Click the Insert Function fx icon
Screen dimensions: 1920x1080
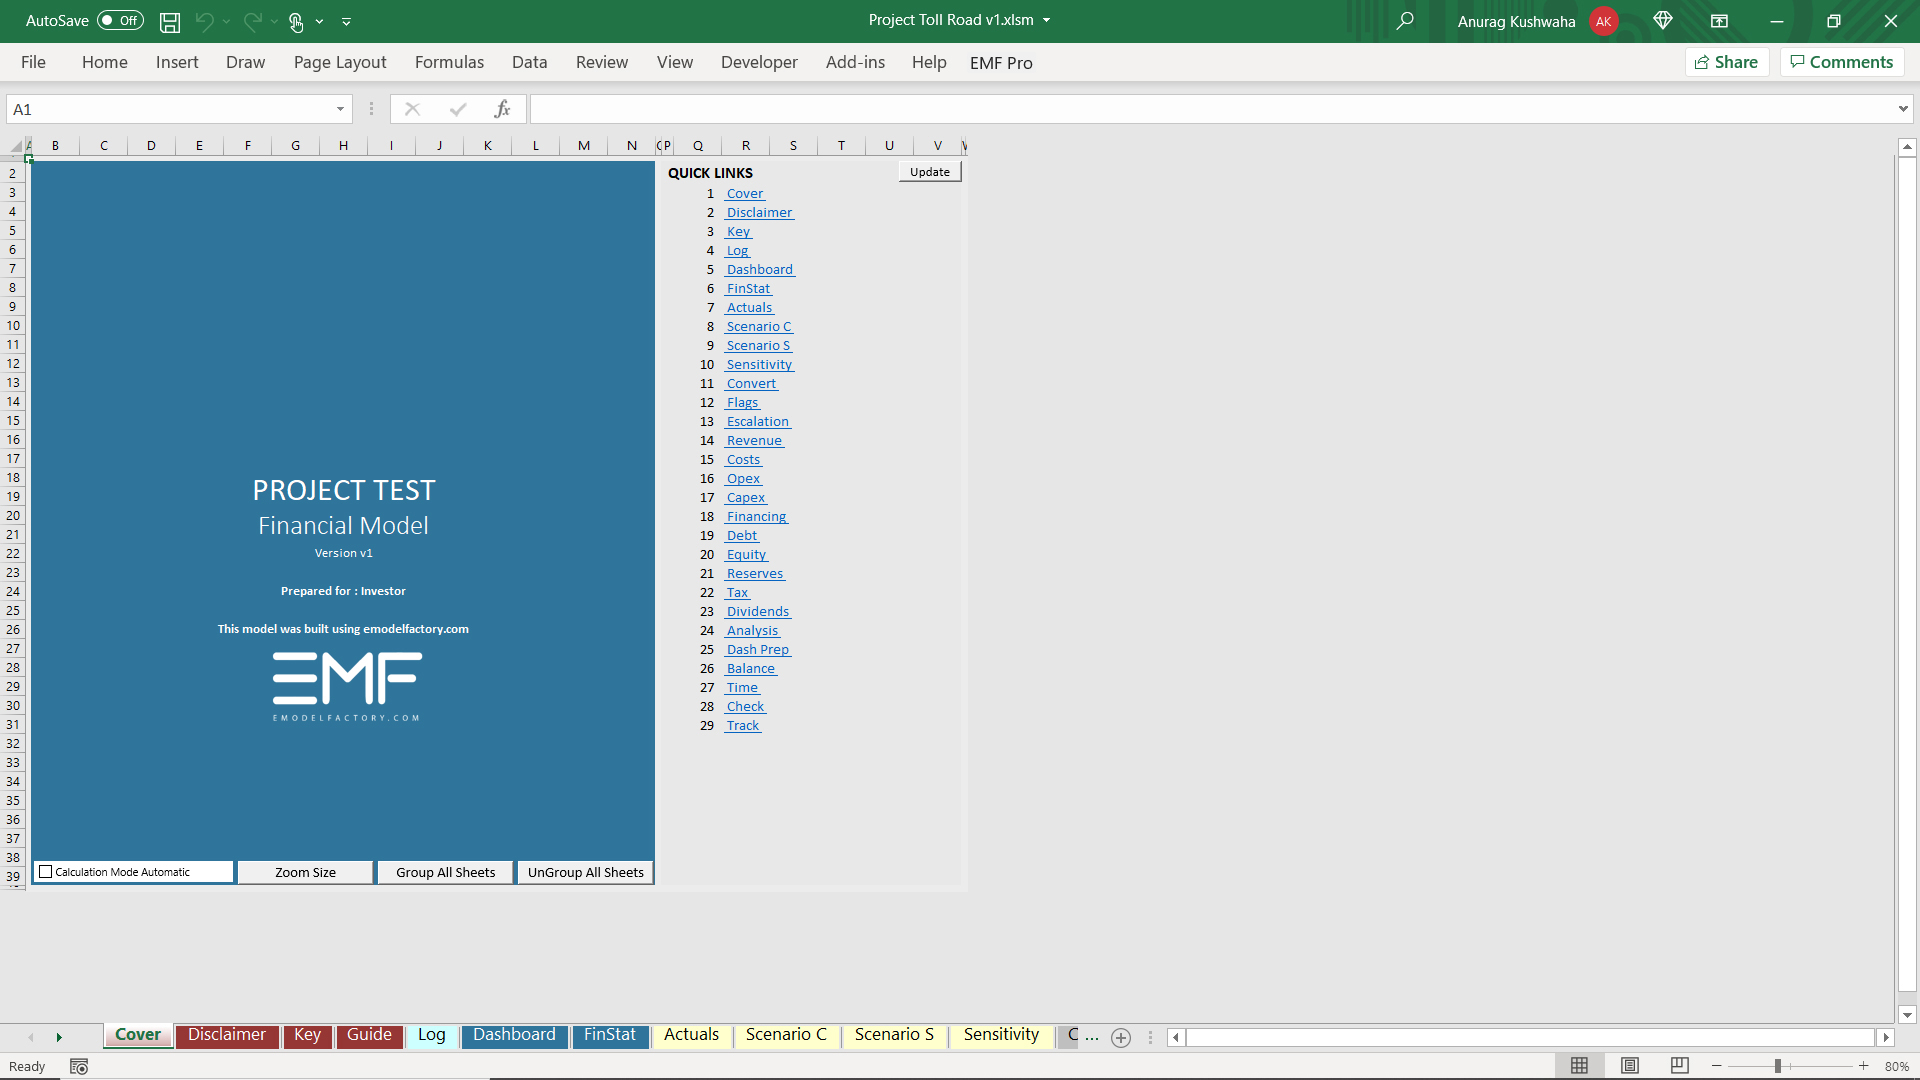(x=502, y=109)
